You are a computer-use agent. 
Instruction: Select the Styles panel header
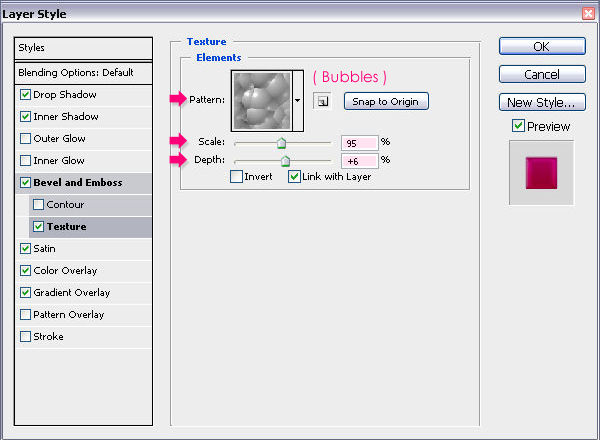coord(83,48)
